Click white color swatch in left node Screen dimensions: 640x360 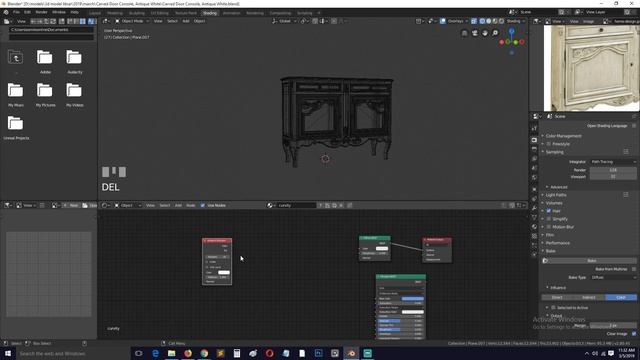tap(224, 272)
